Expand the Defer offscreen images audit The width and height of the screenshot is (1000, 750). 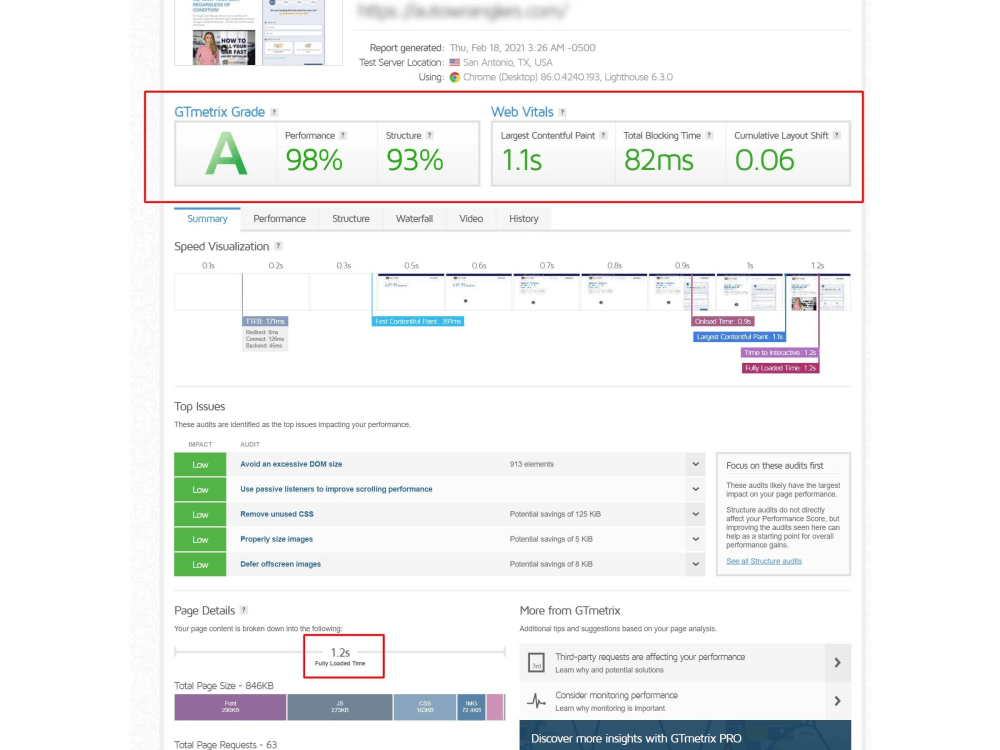(x=696, y=564)
